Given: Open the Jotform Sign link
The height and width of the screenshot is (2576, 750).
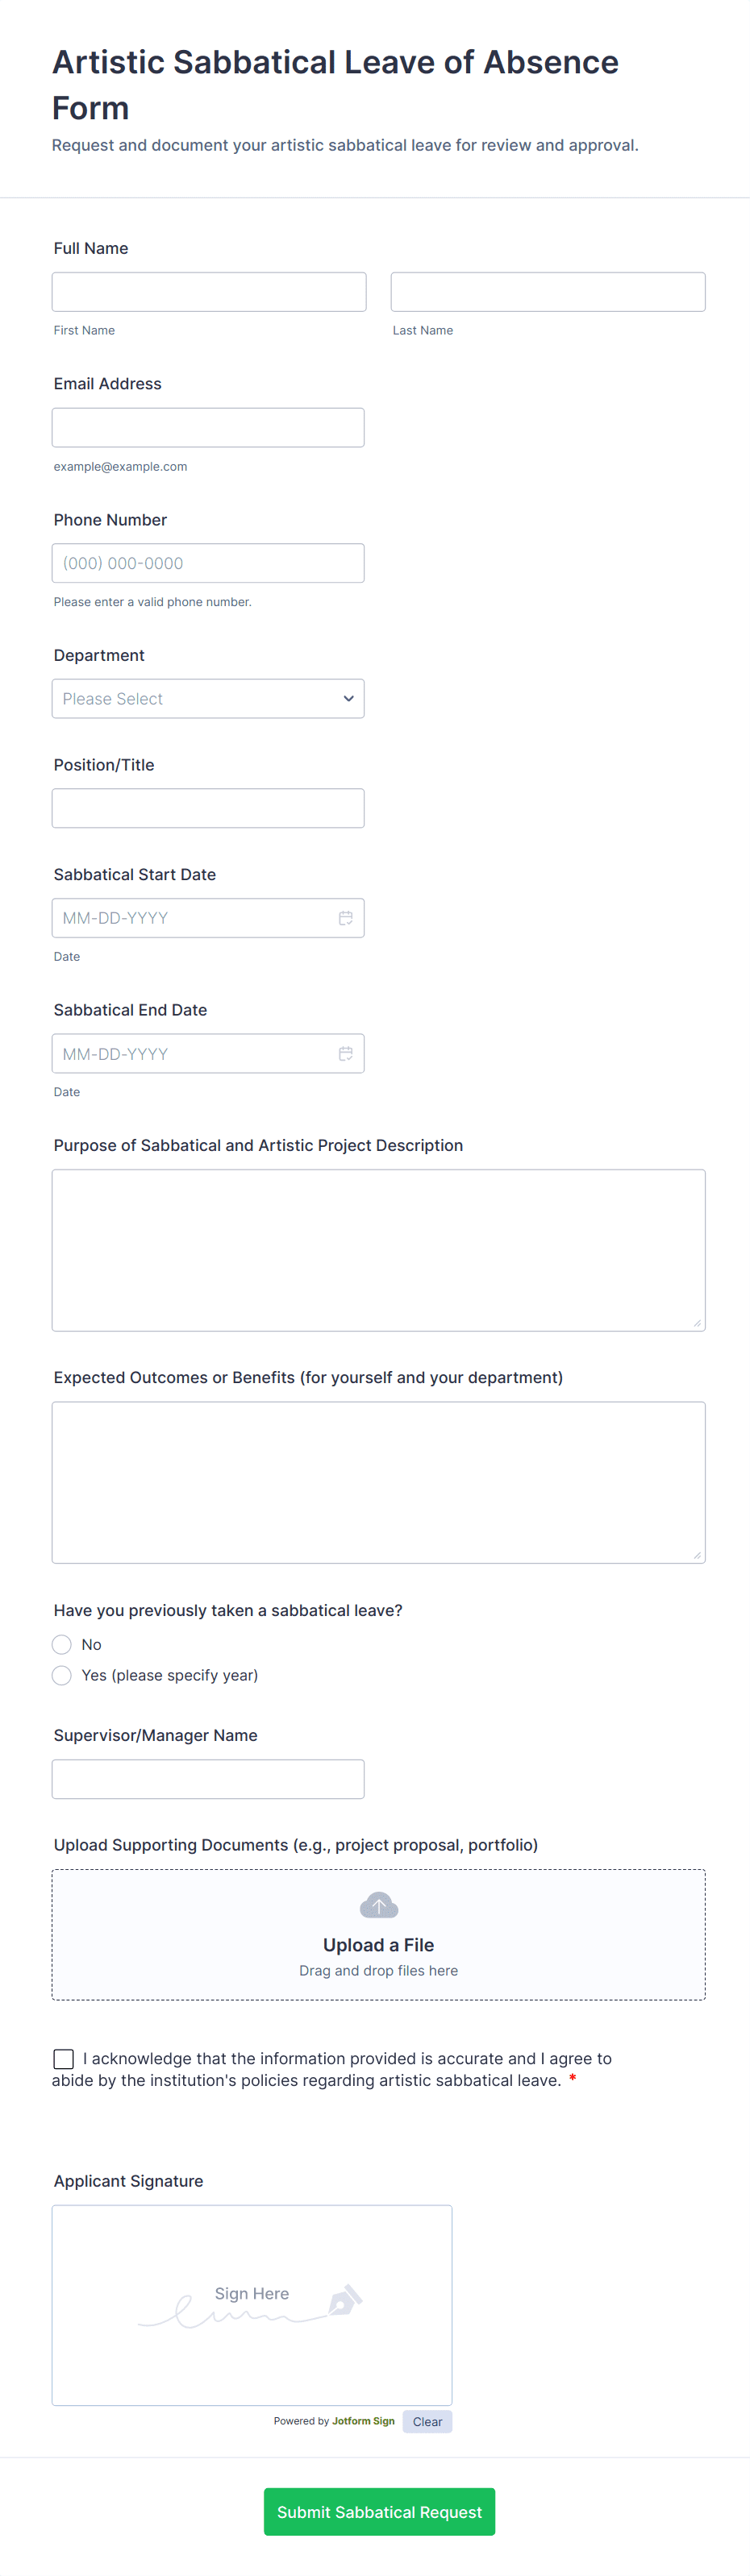Looking at the screenshot, I should [x=363, y=2421].
